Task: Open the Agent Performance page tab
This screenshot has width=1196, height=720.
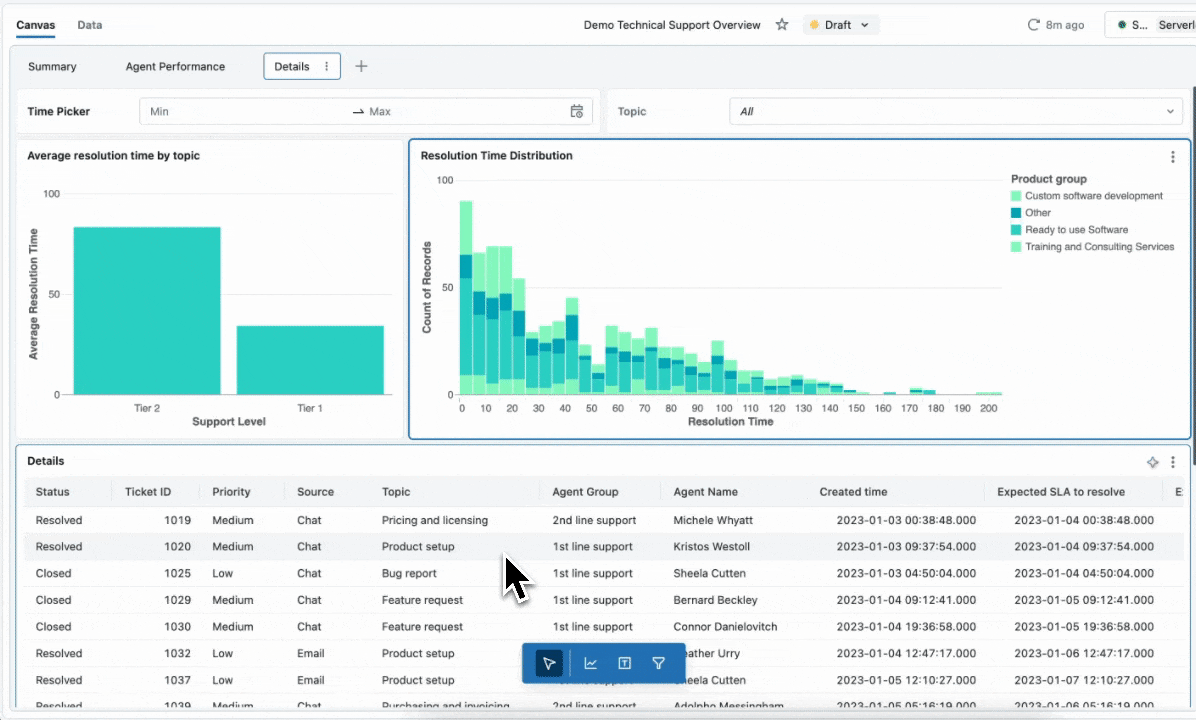Action: click(175, 67)
